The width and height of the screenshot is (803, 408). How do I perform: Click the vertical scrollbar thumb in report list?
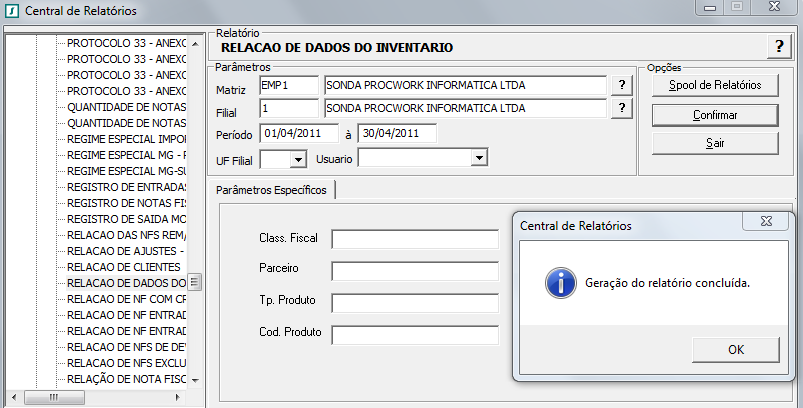tap(195, 282)
